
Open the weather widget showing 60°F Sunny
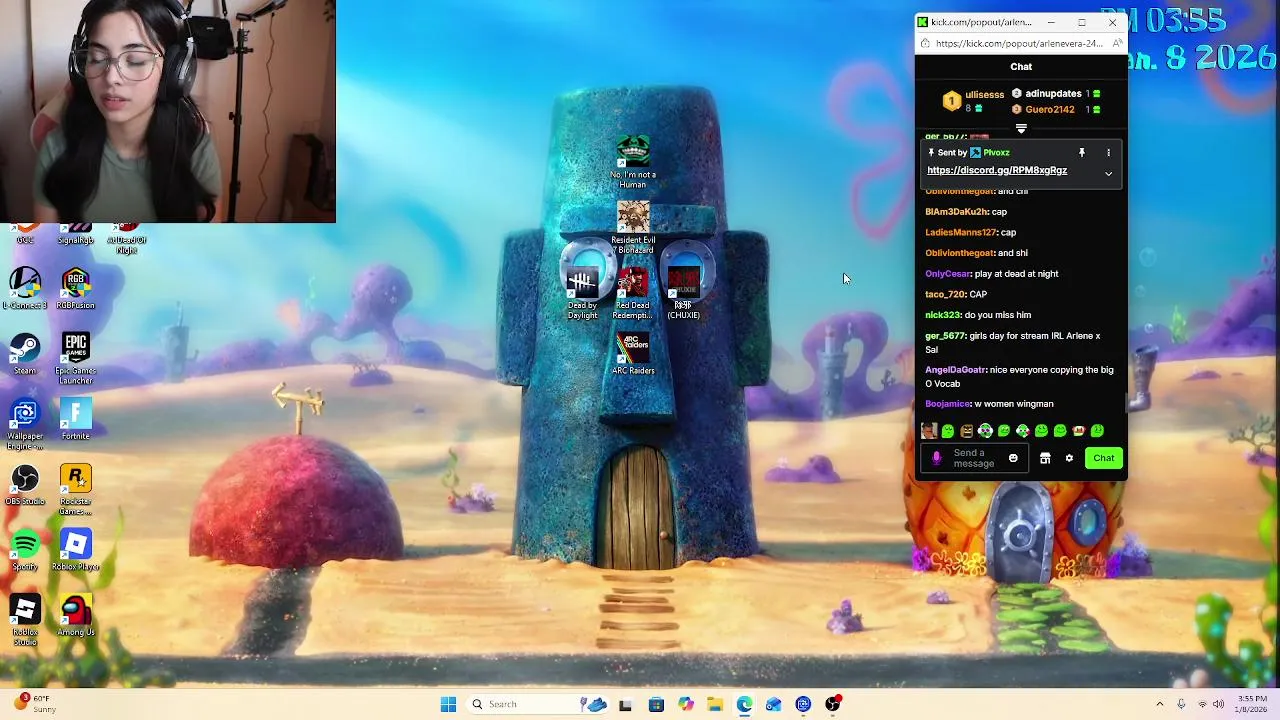pos(35,704)
